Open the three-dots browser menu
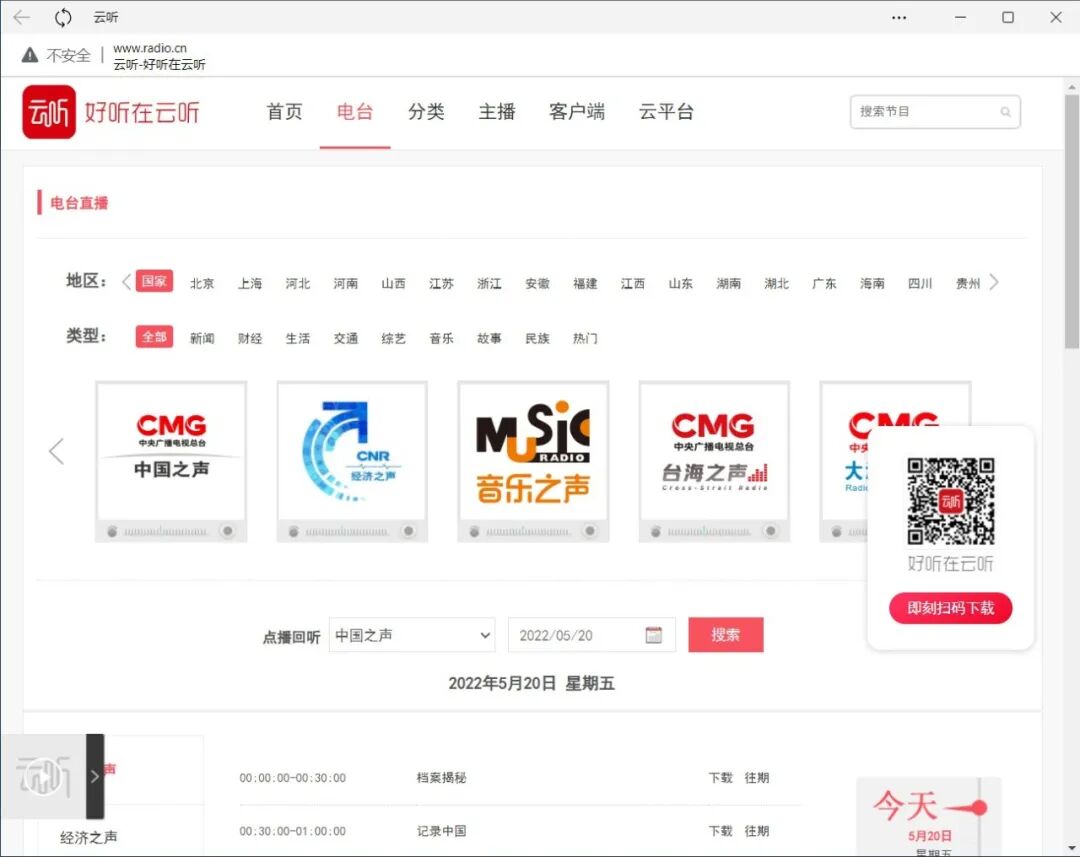Screen dimensions: 1080x857 click(899, 17)
